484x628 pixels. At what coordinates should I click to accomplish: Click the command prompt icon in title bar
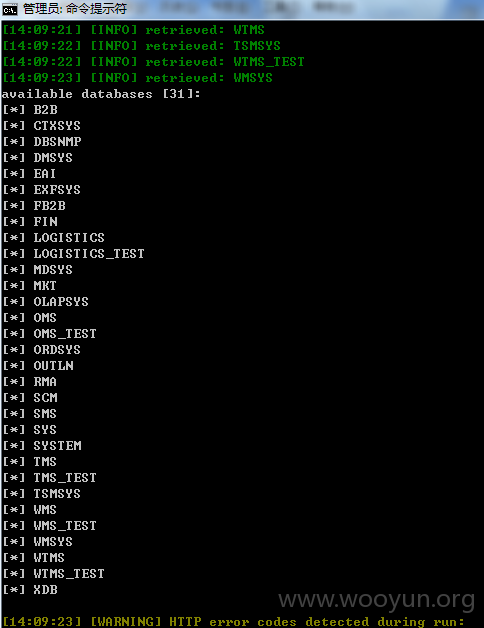coord(10,9)
